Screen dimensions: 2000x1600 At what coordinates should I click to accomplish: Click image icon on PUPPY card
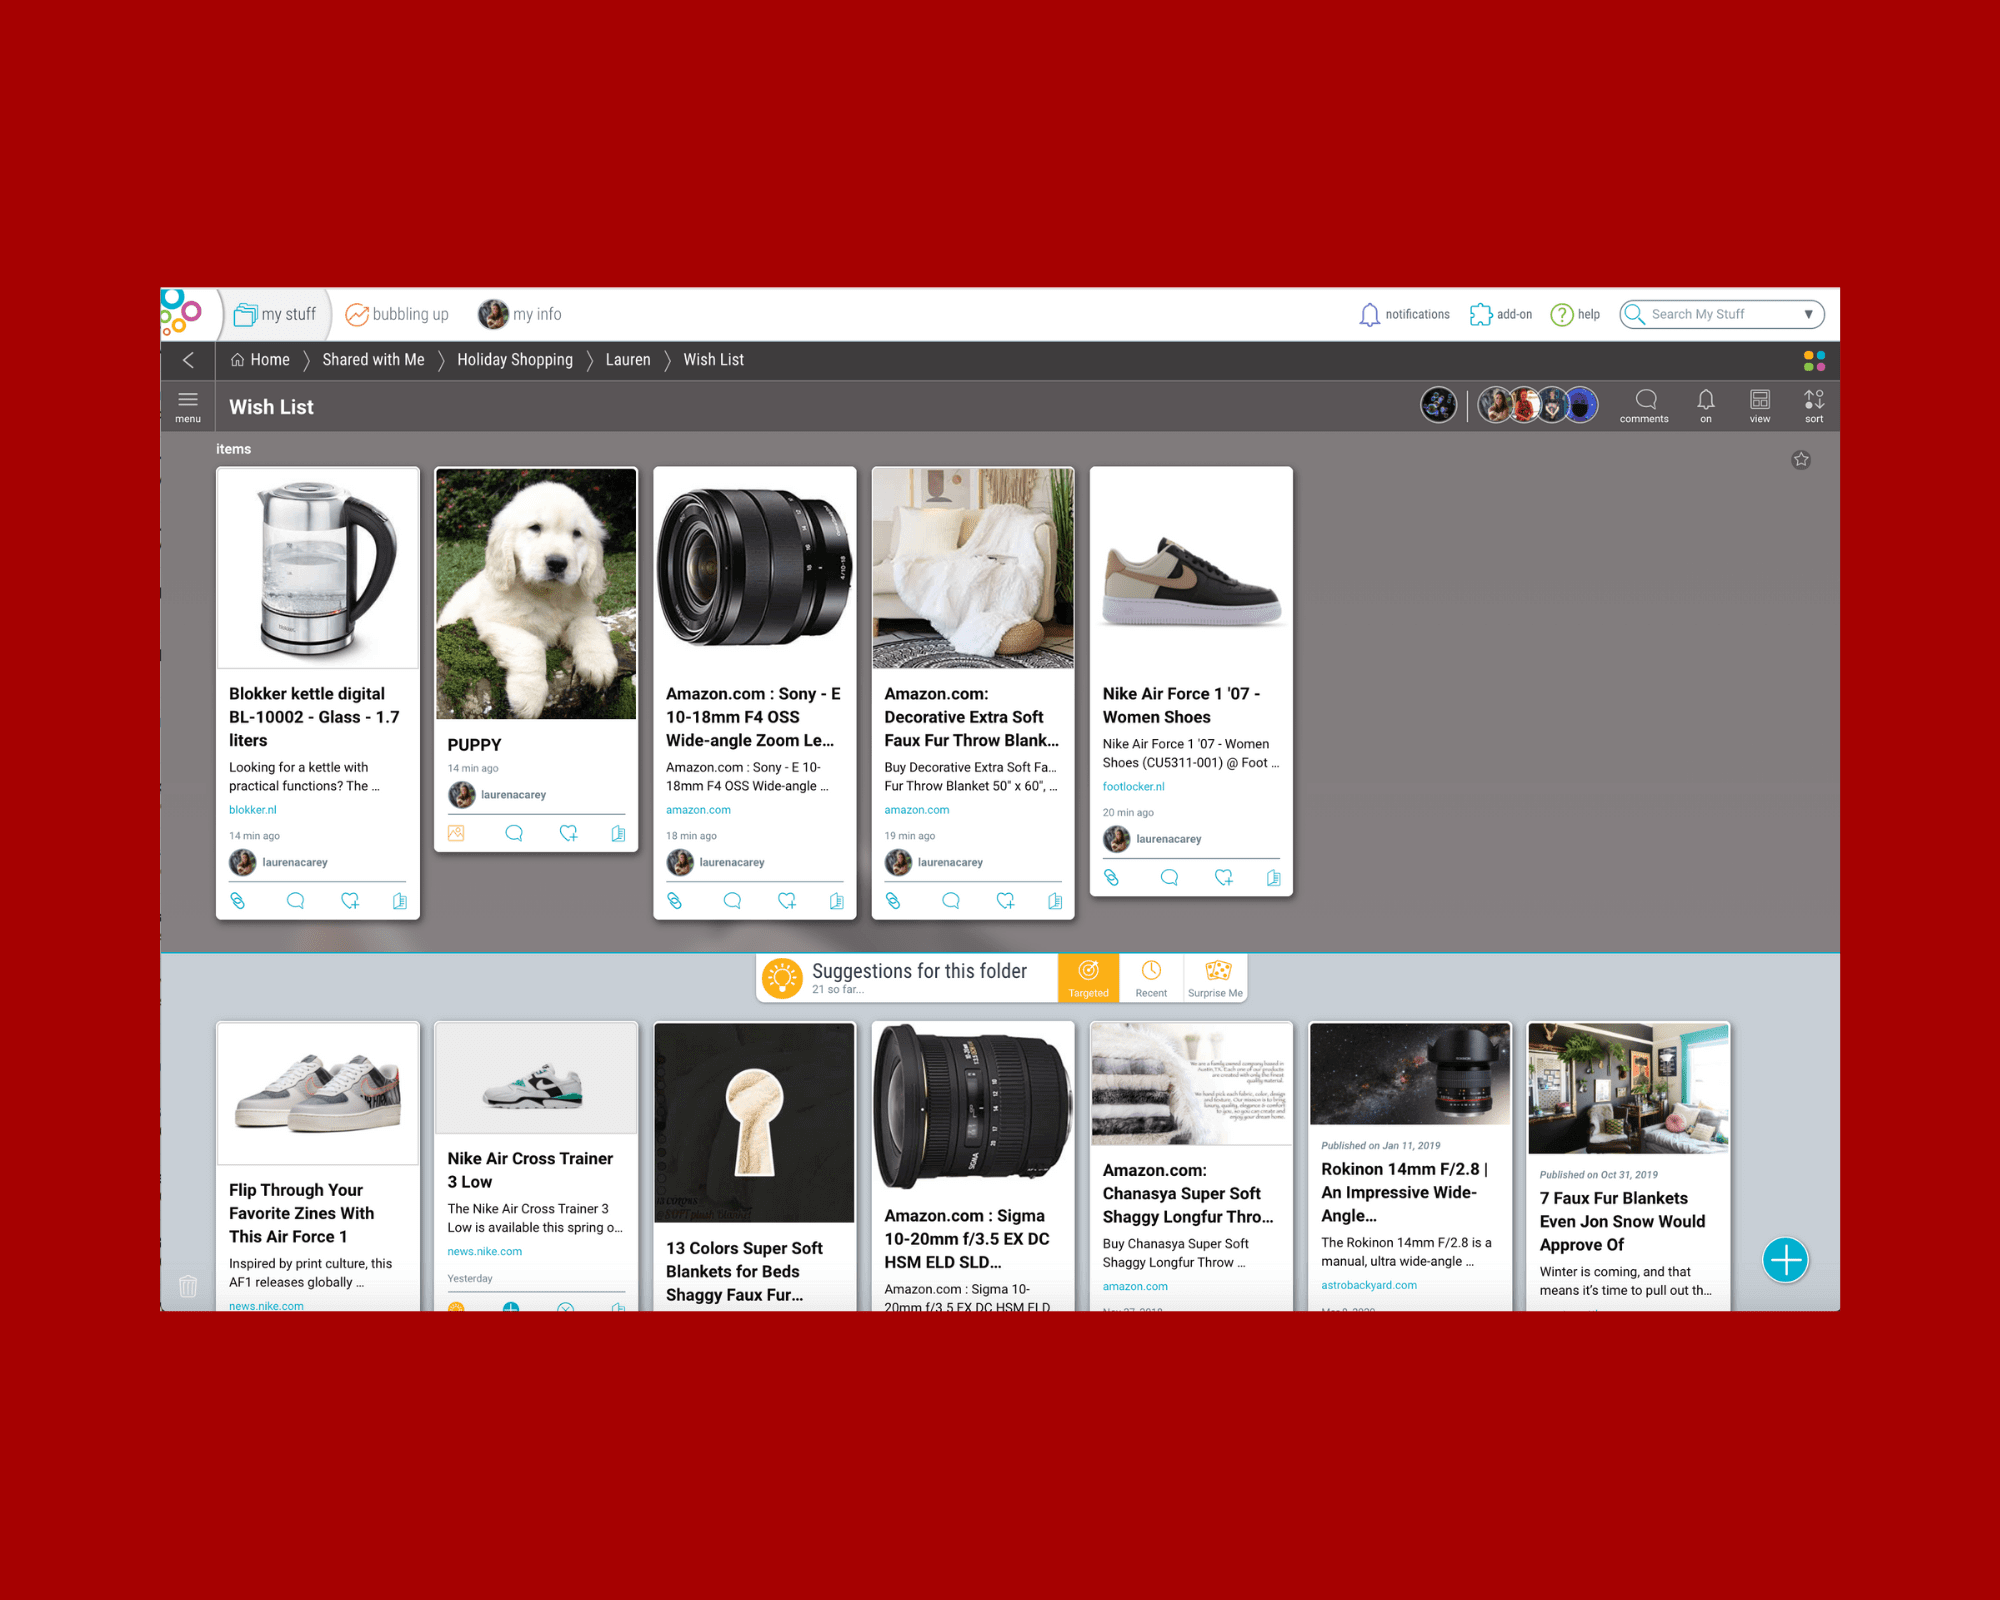pyautogui.click(x=456, y=833)
